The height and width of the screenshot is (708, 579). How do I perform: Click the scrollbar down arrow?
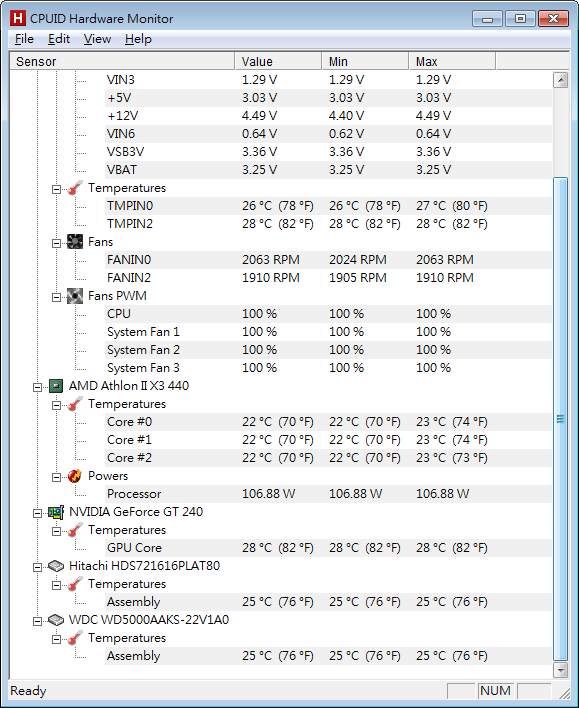pyautogui.click(x=560, y=670)
